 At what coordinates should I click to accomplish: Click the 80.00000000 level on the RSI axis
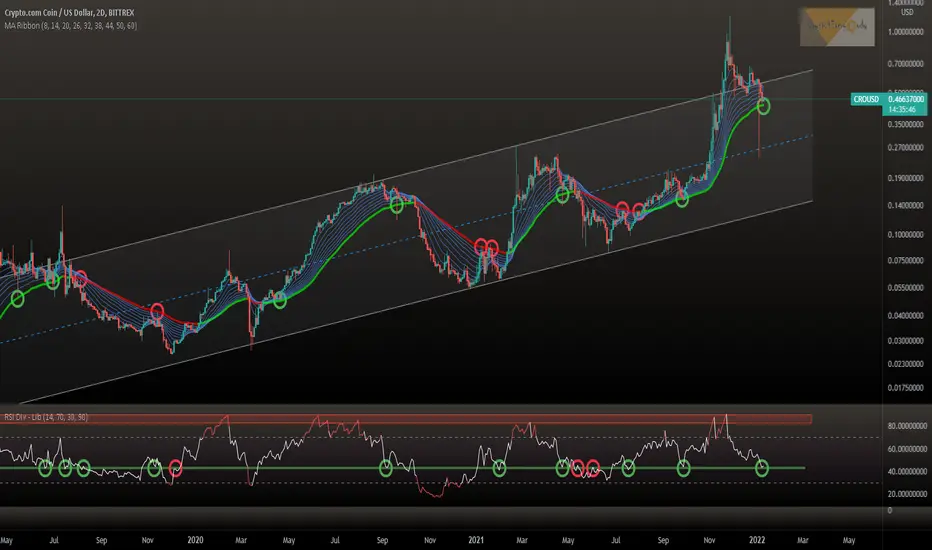click(907, 426)
